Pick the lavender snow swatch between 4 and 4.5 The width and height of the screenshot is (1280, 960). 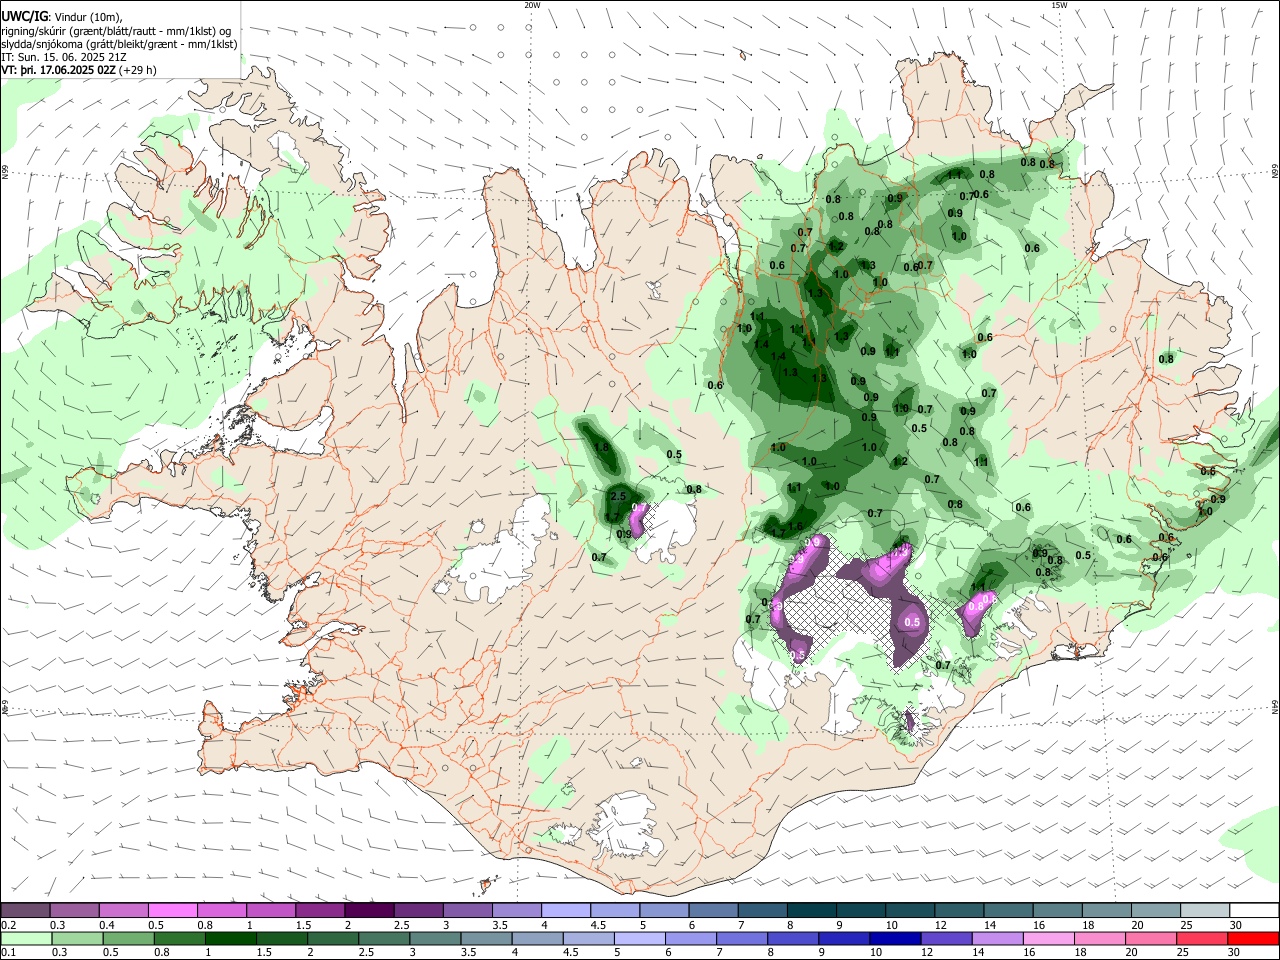(x=564, y=910)
